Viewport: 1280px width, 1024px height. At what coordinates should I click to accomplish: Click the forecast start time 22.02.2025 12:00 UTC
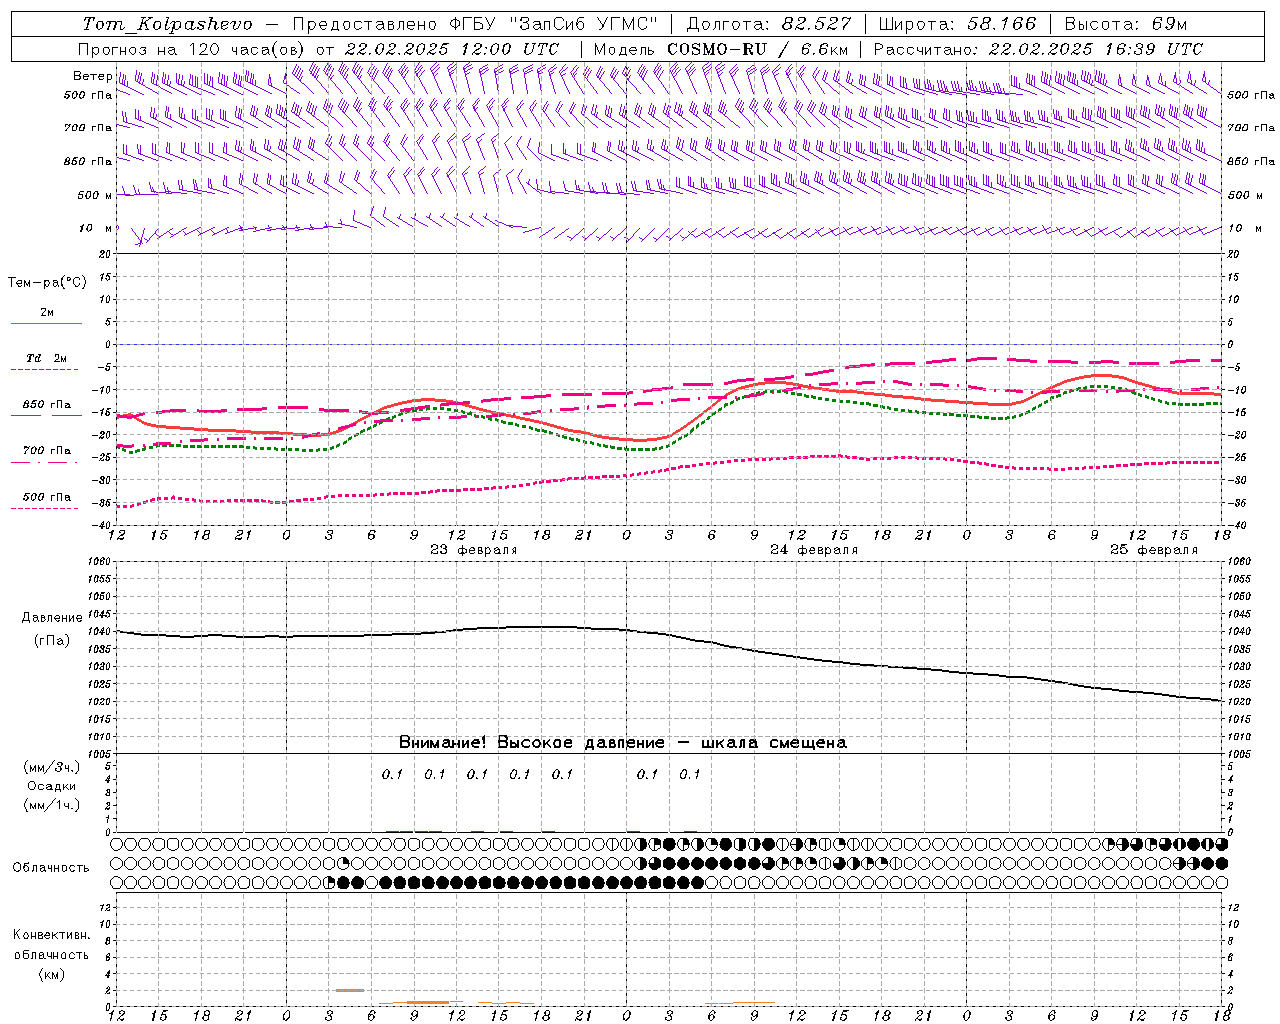tap(451, 49)
